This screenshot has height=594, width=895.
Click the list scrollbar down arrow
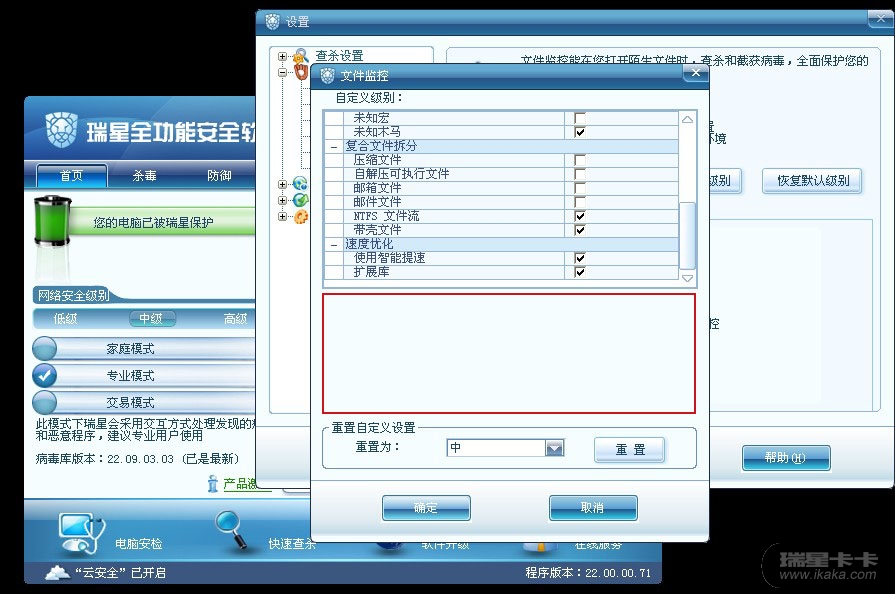pyautogui.click(x=687, y=278)
